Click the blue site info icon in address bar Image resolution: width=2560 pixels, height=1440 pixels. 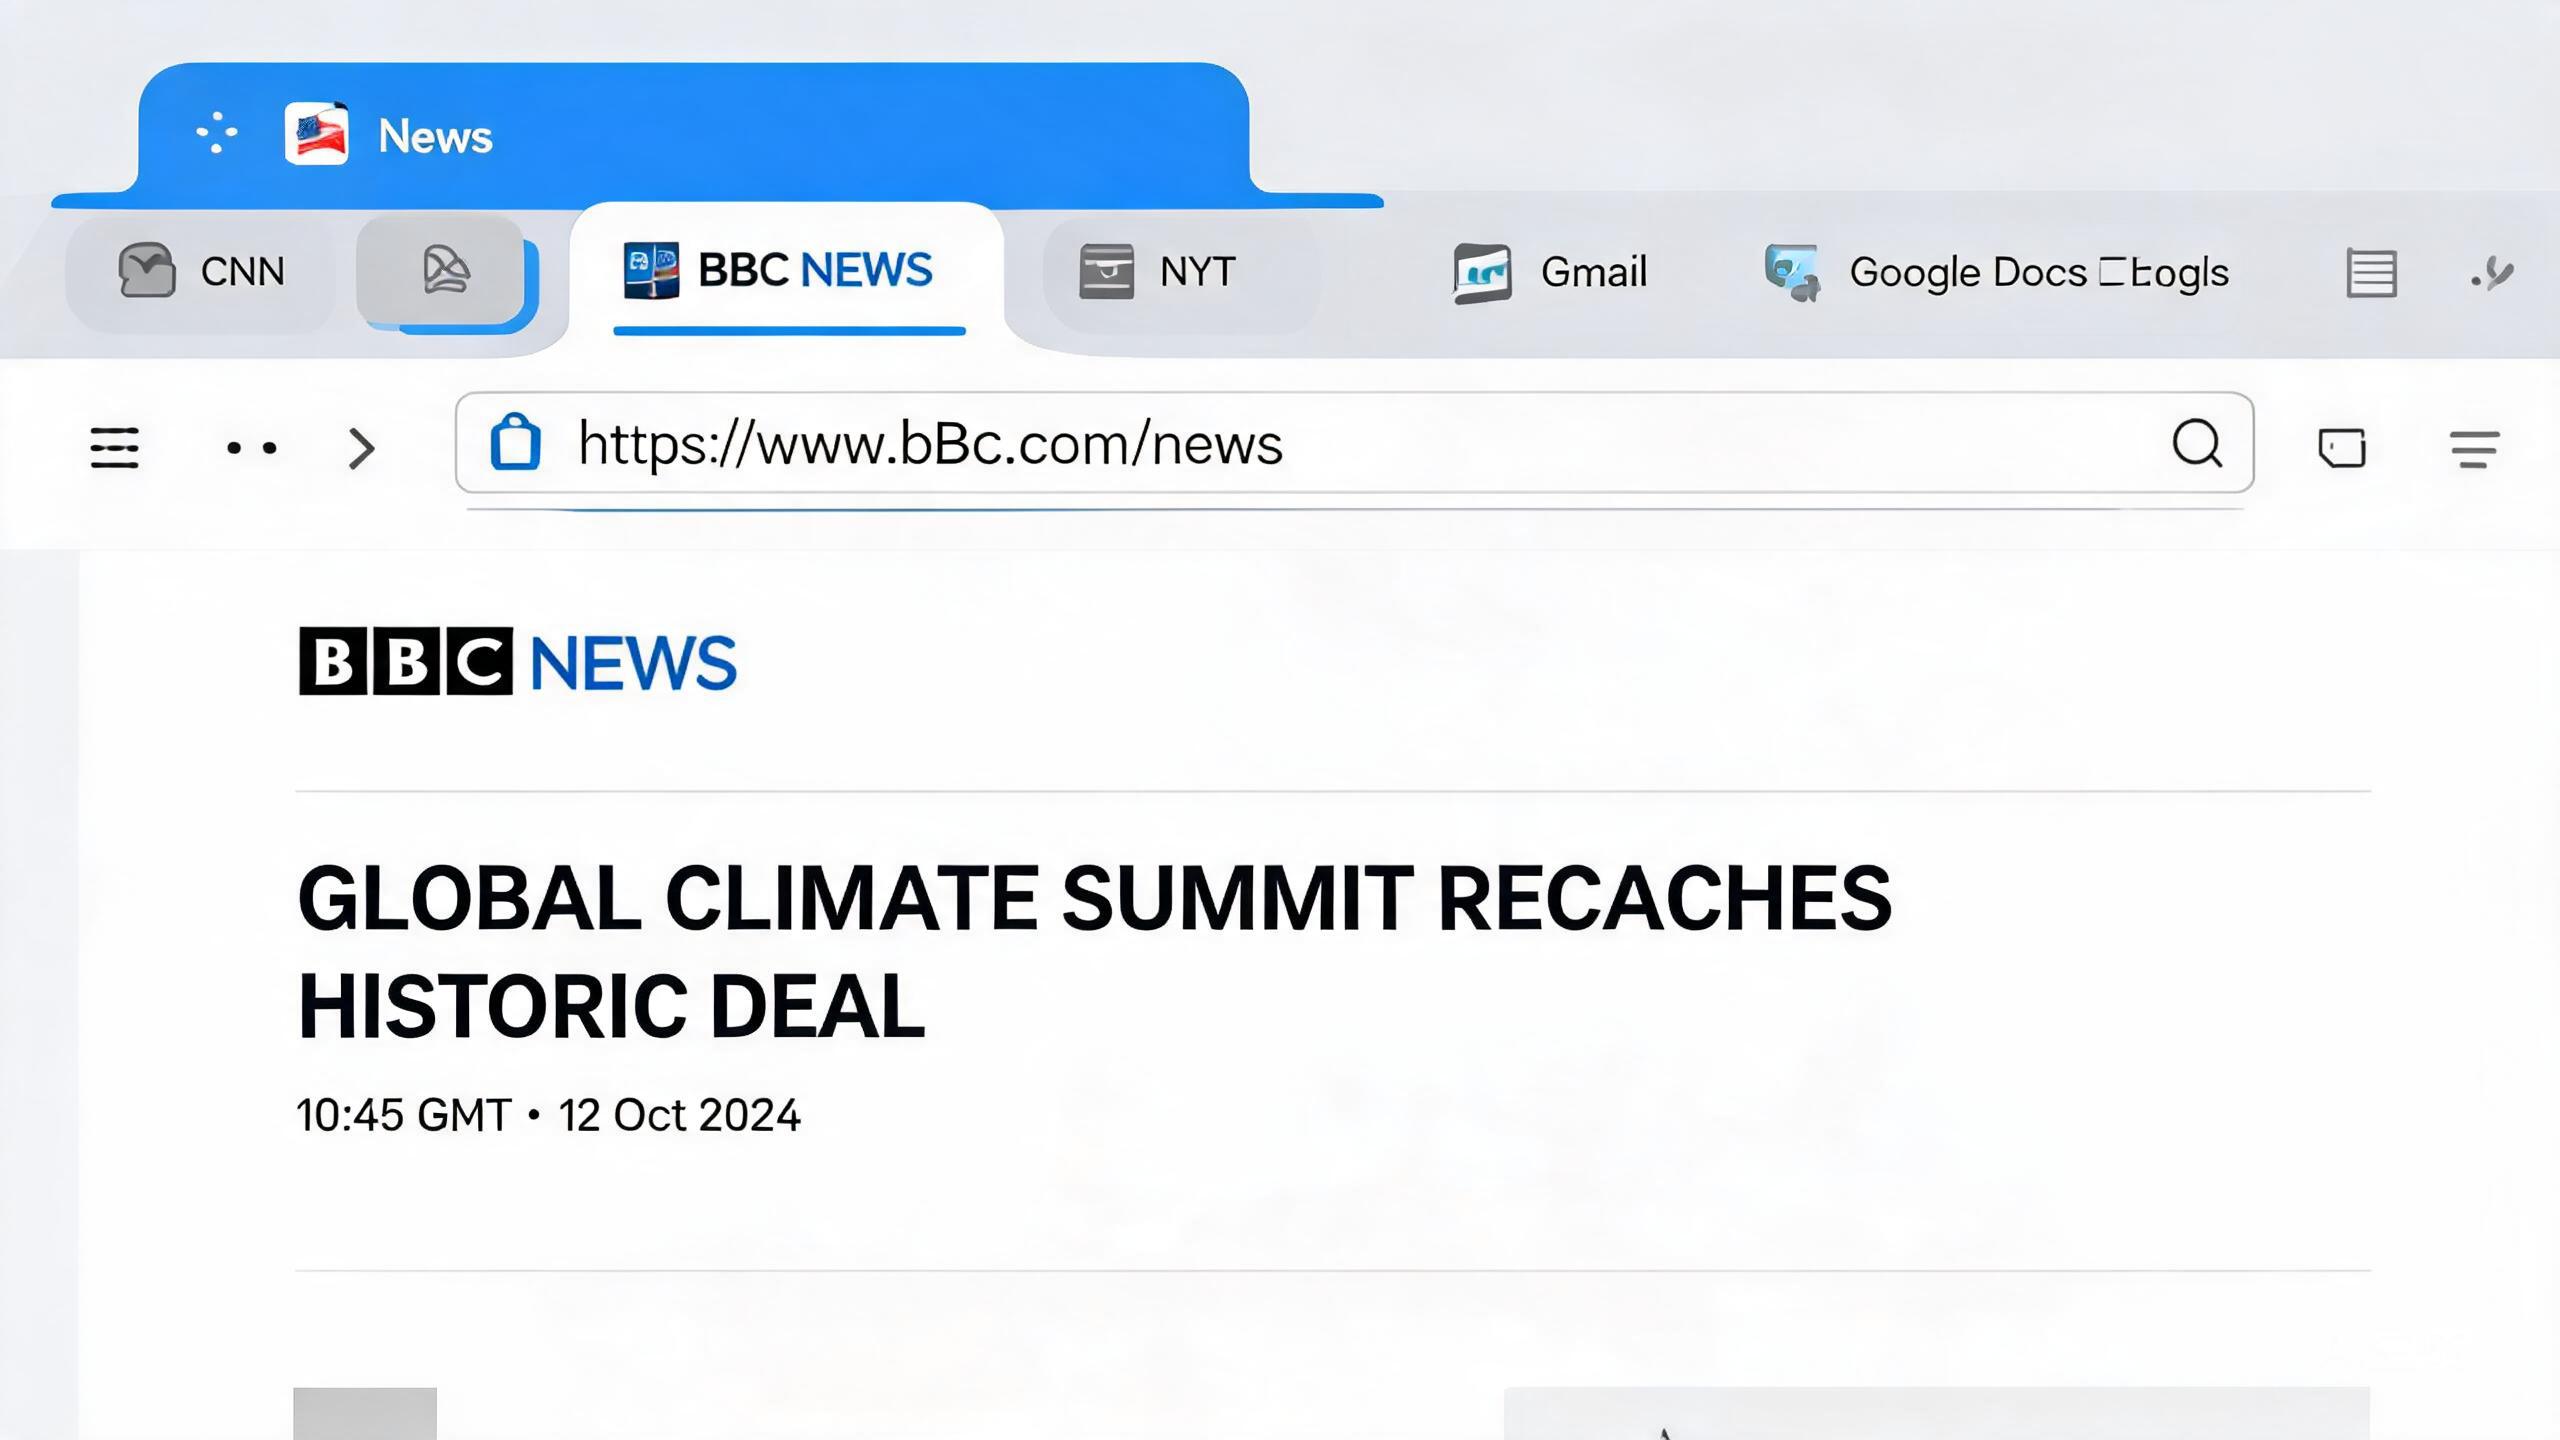point(515,441)
